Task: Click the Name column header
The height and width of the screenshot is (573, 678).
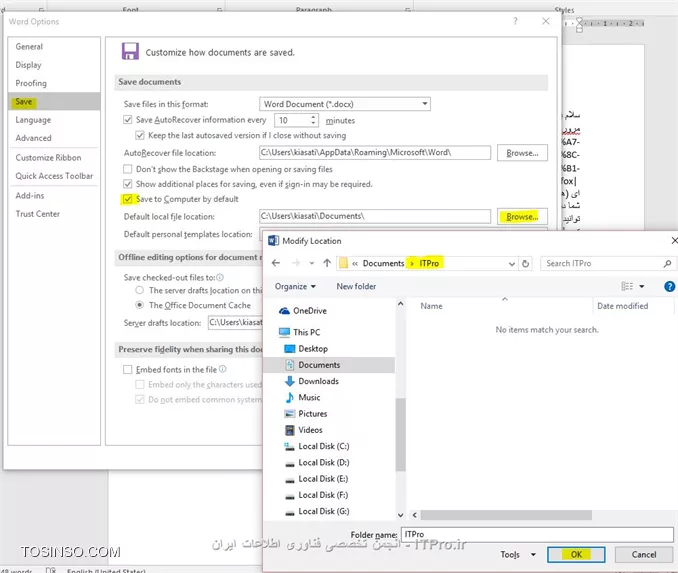Action: point(431,306)
